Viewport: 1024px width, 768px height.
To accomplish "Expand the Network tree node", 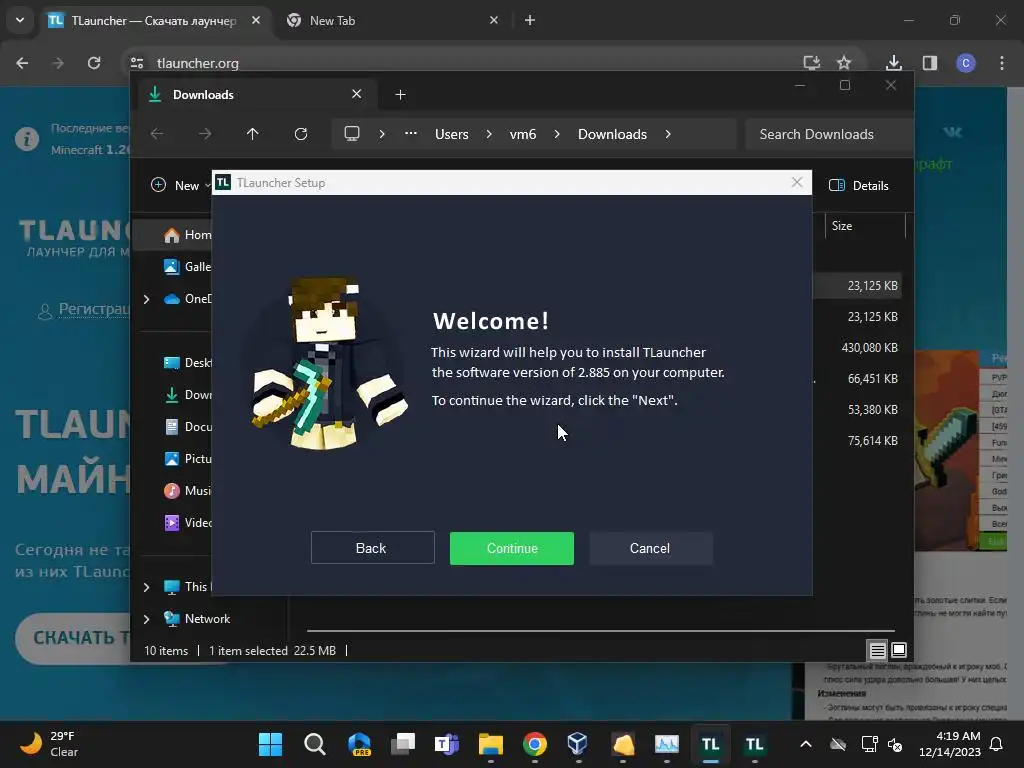I will pos(146,619).
